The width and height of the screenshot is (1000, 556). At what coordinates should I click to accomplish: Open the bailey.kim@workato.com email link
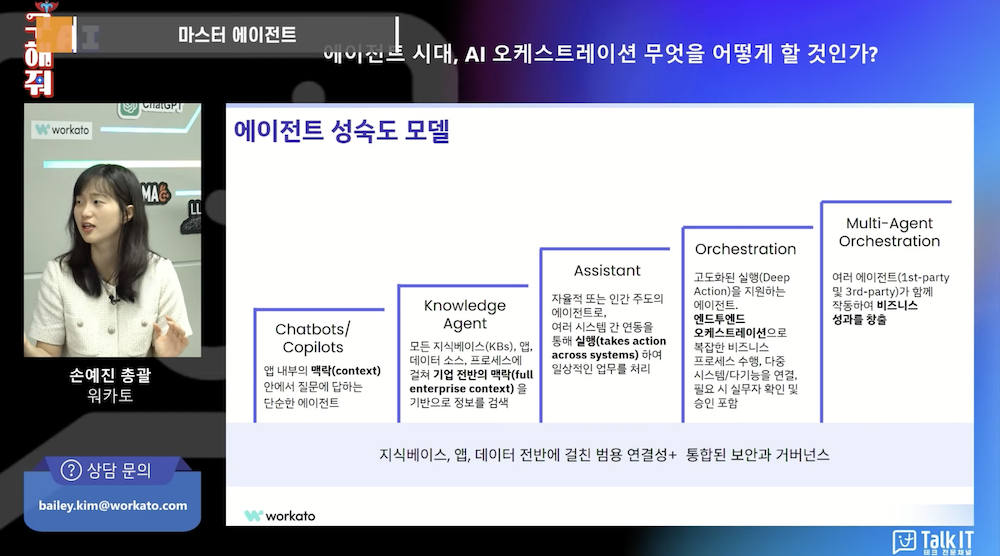113,505
